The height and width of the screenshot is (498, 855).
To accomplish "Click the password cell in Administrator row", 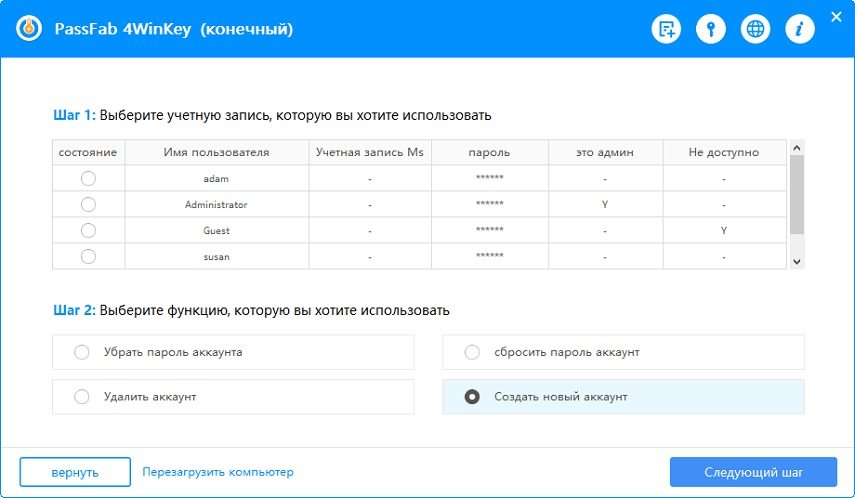I will 490,205.
